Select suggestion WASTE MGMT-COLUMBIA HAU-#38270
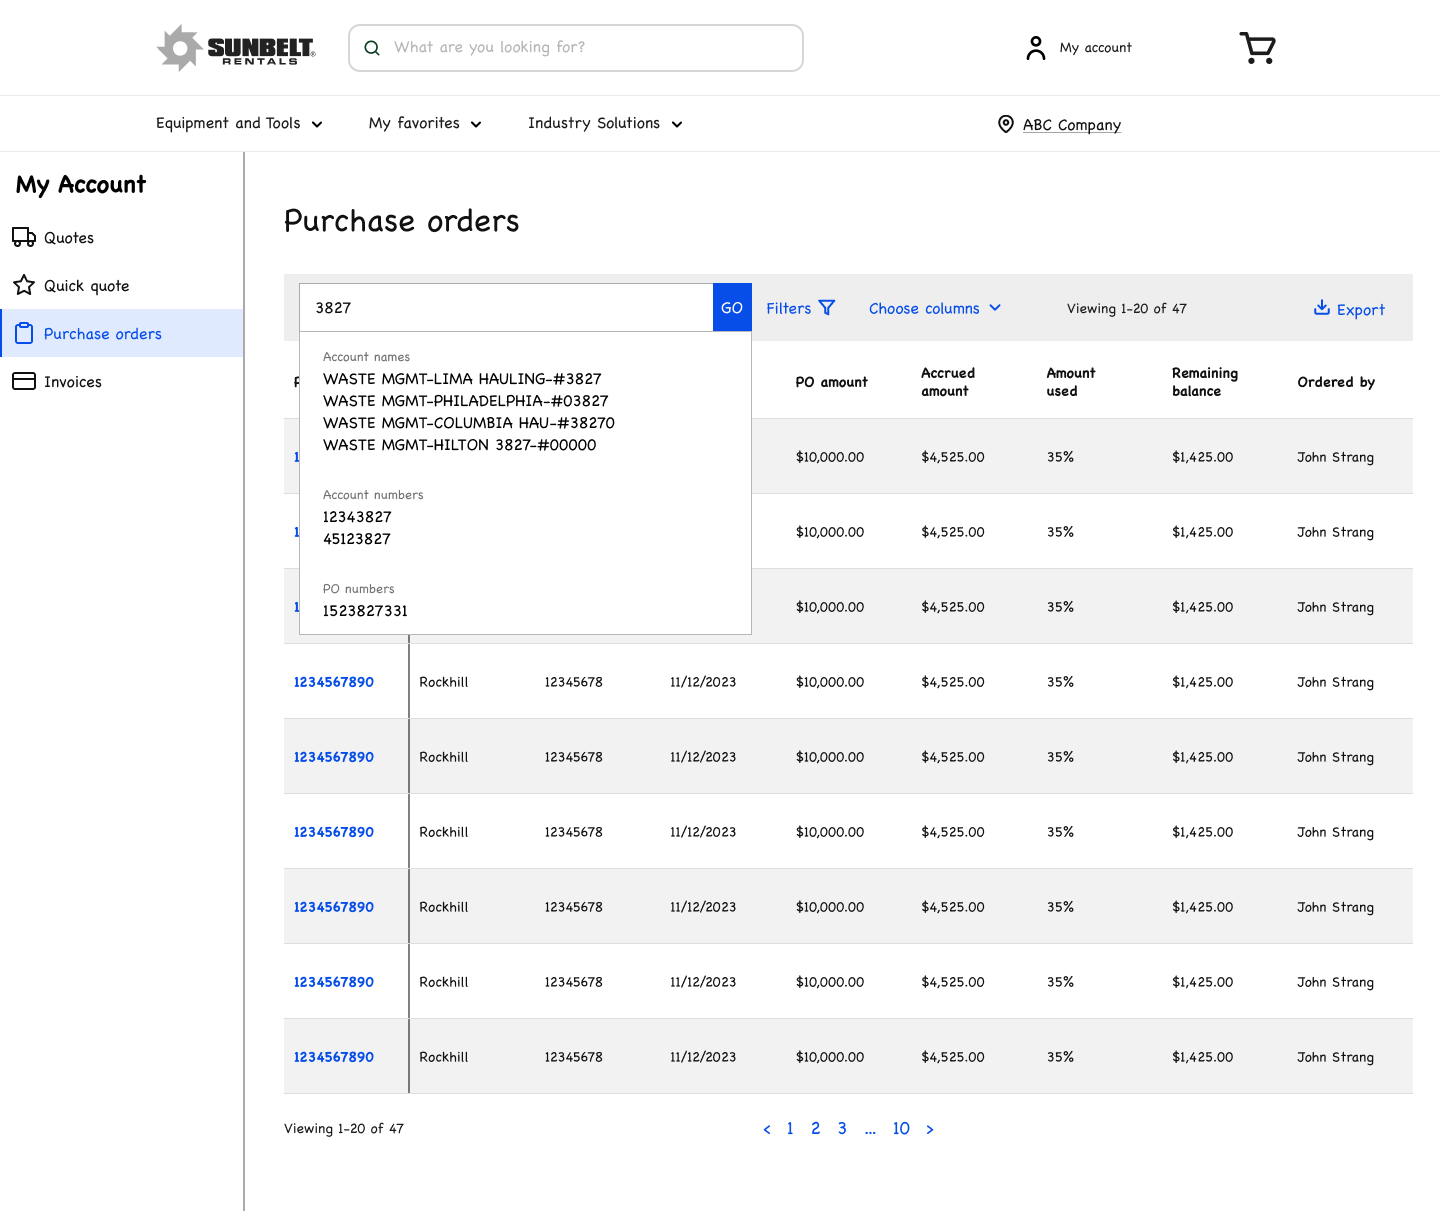 click(x=469, y=423)
